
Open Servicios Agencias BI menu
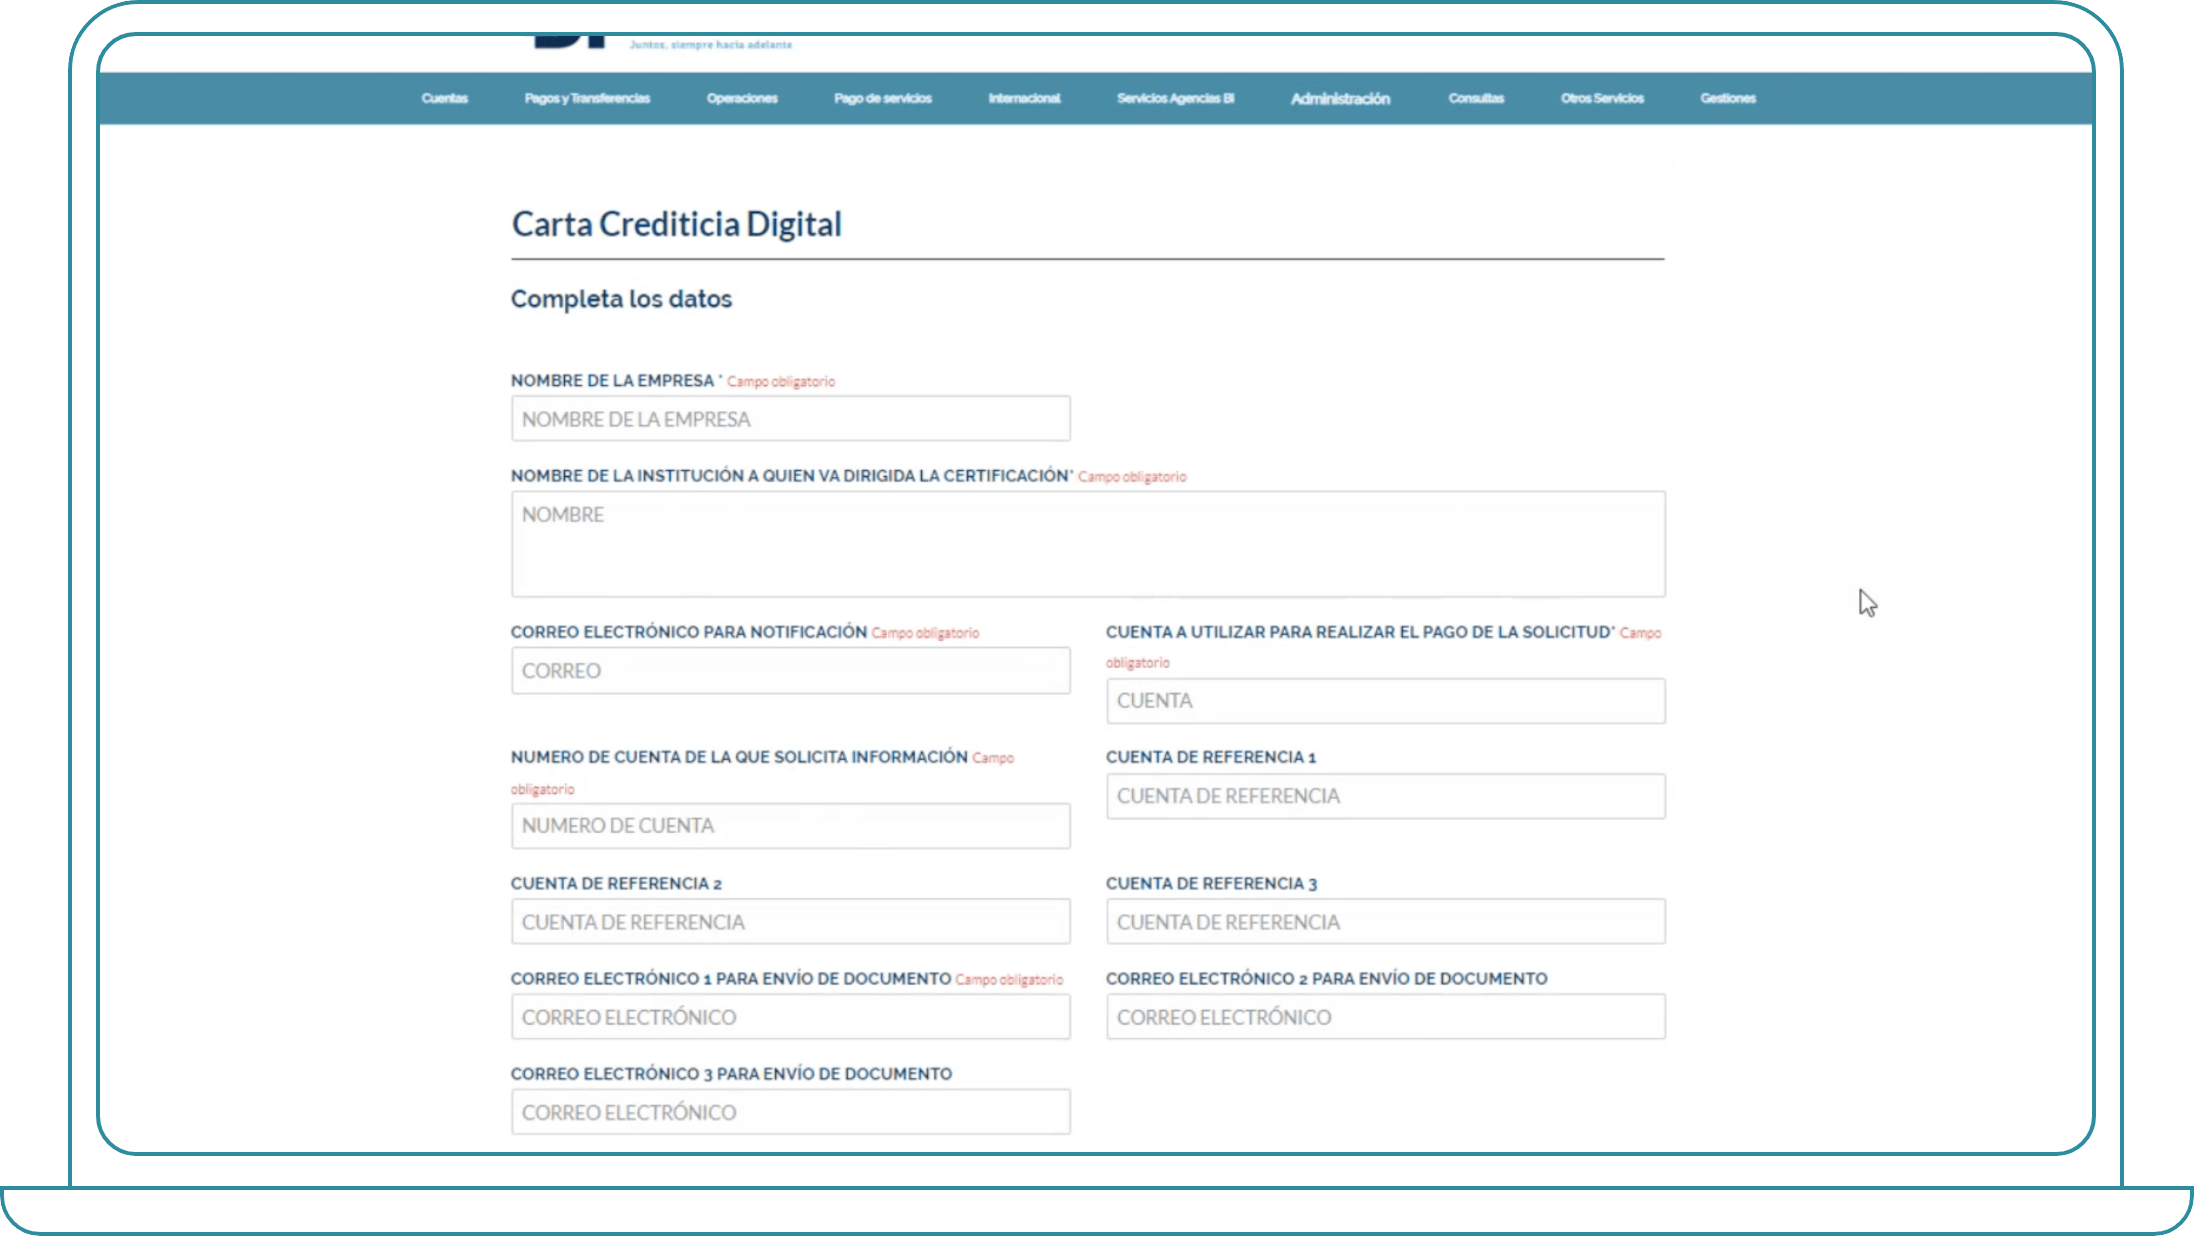click(1175, 98)
